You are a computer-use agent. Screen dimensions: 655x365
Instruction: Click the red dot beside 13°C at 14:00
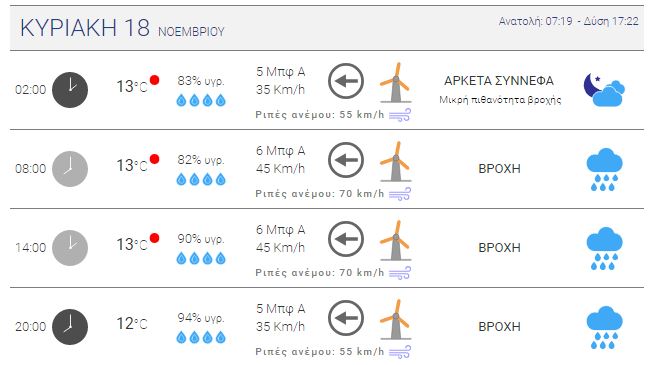click(155, 238)
